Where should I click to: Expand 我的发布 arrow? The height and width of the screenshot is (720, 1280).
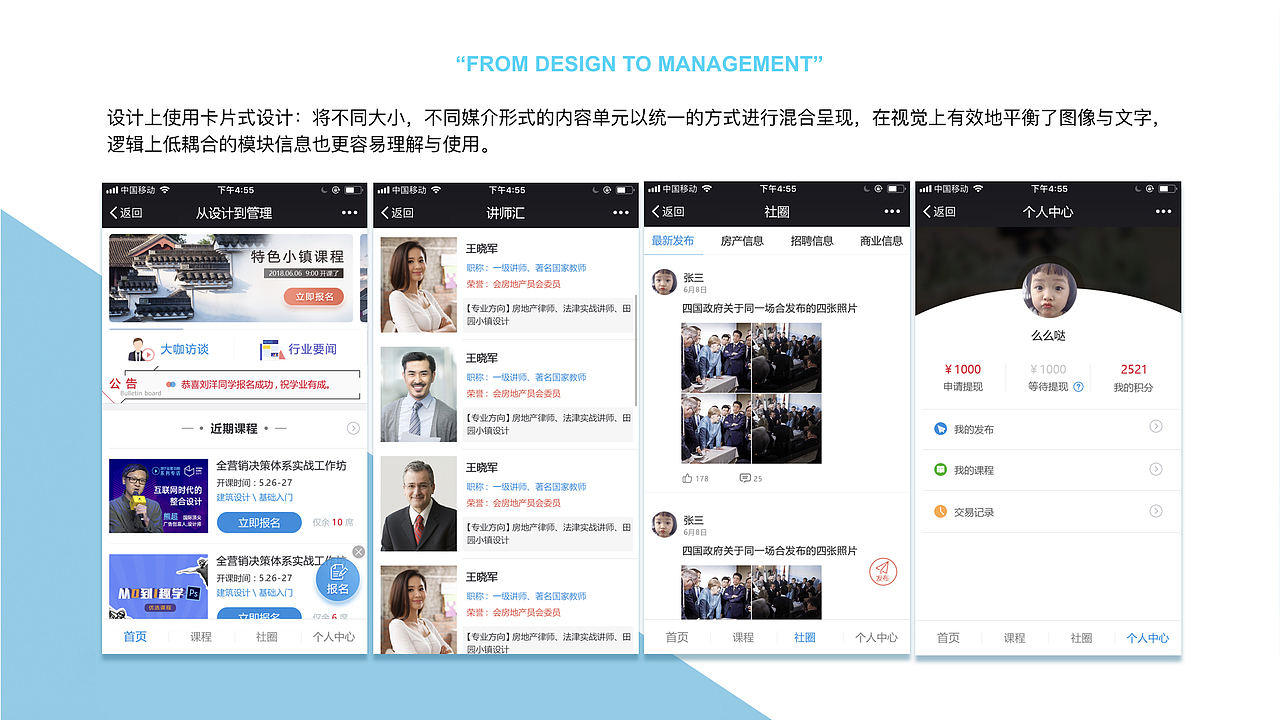(x=1156, y=427)
